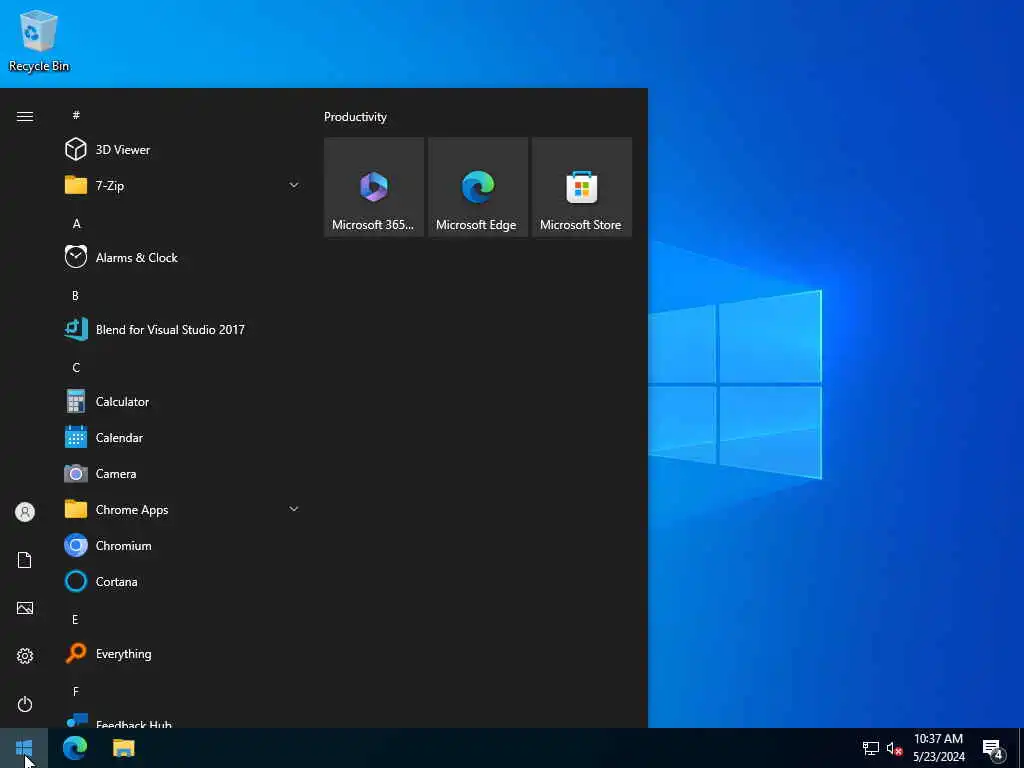Expand the Chrome Apps chevron

click(294, 509)
